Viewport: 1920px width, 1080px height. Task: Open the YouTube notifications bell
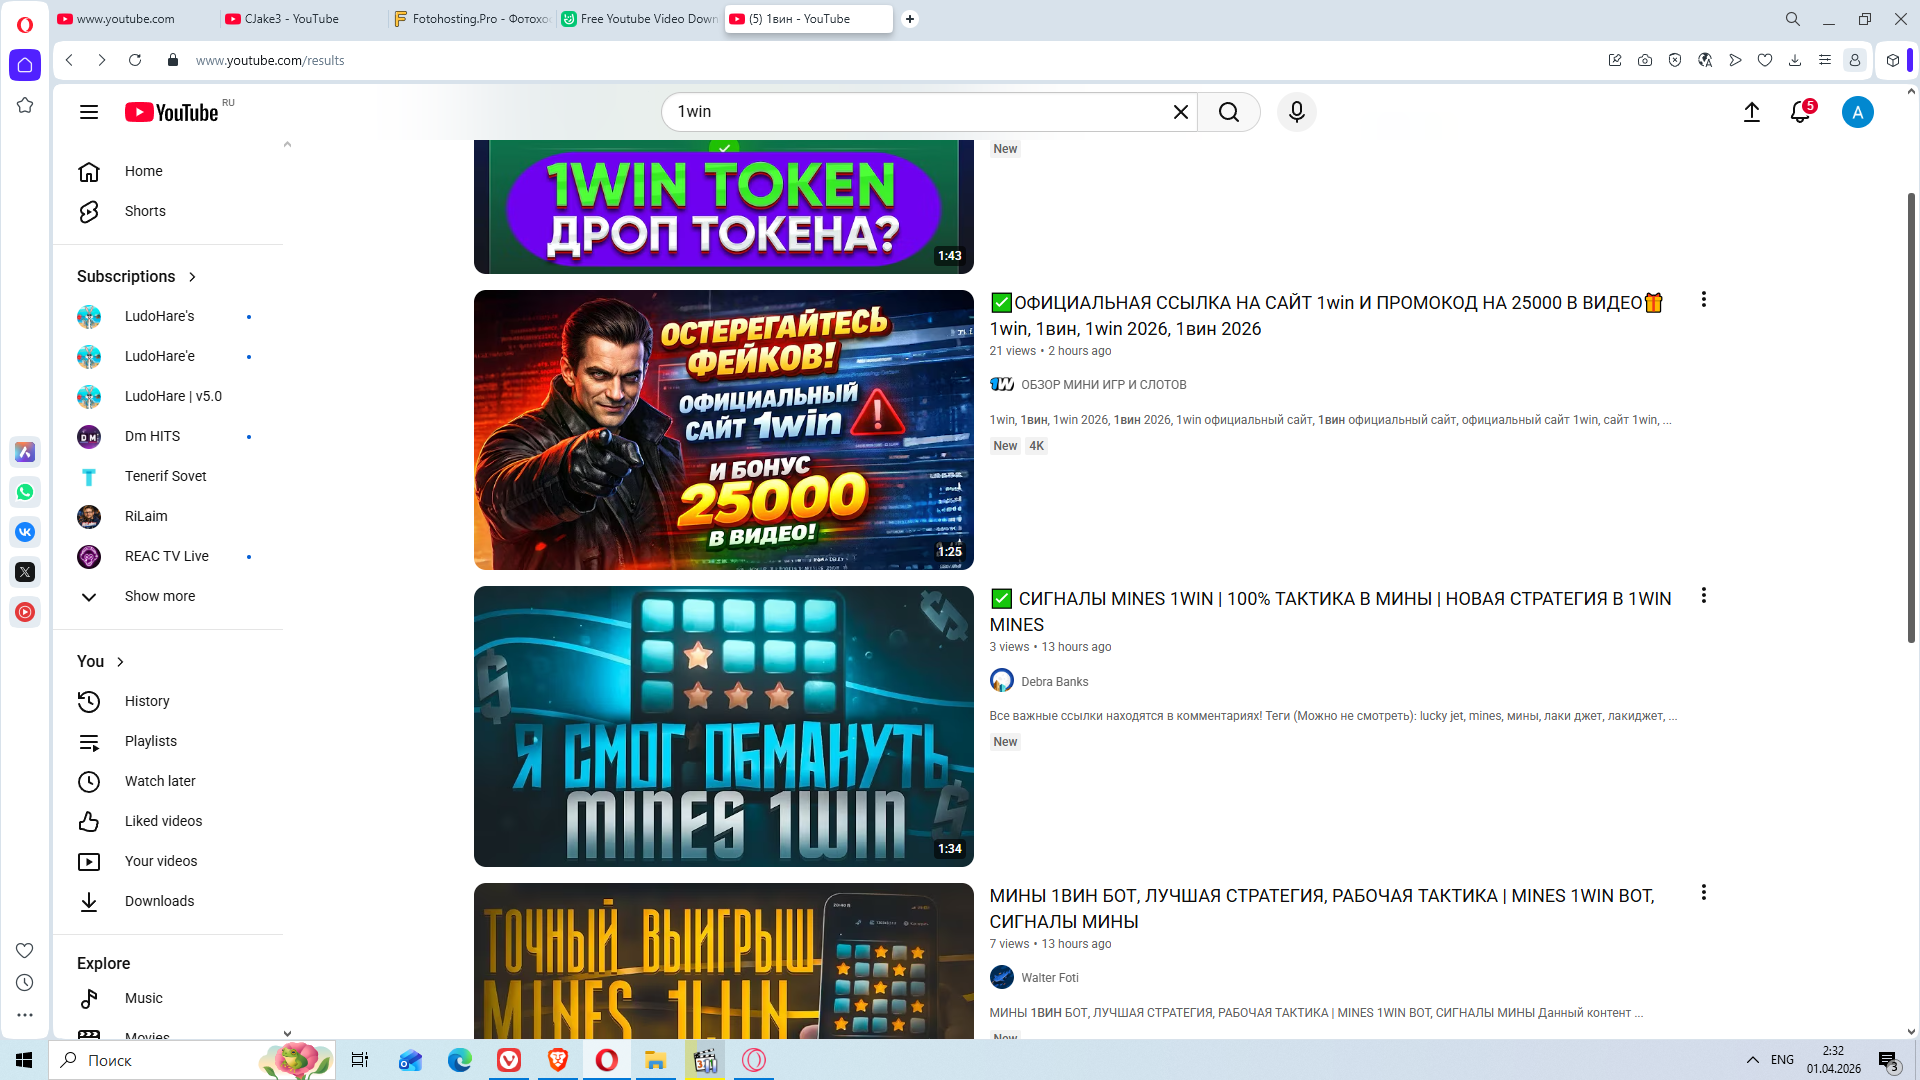1800,112
